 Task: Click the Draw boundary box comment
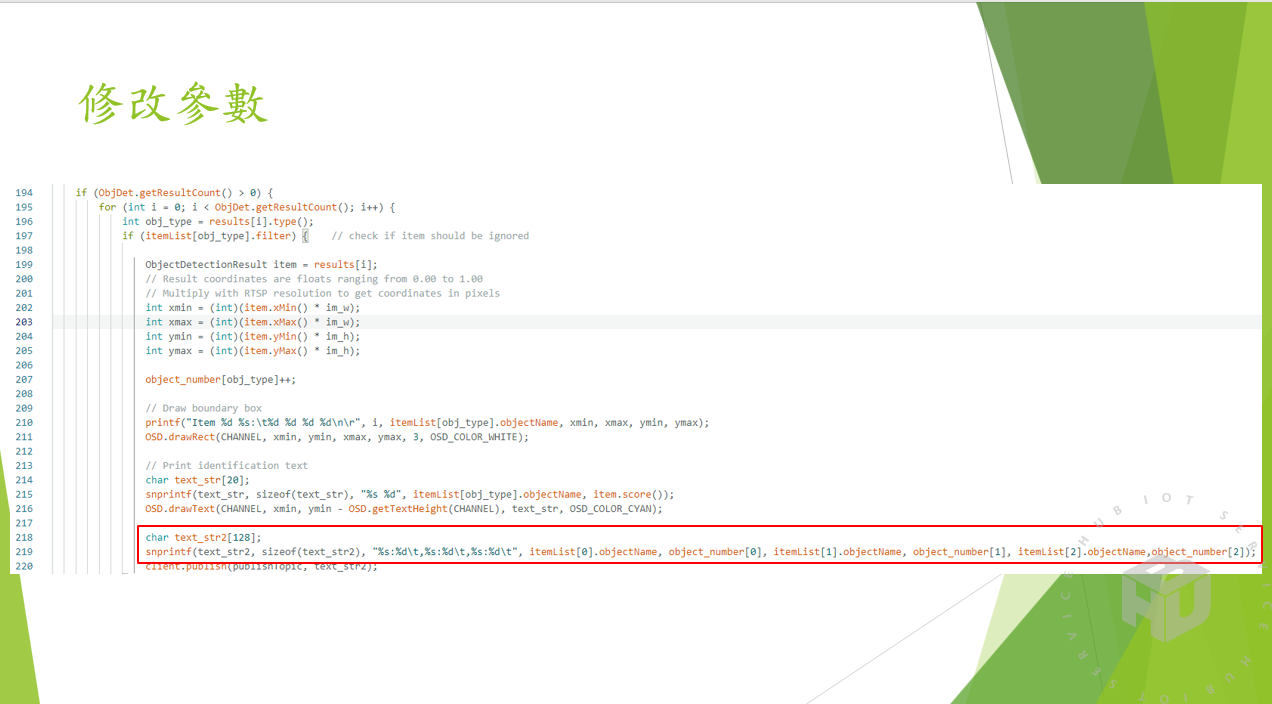click(204, 408)
